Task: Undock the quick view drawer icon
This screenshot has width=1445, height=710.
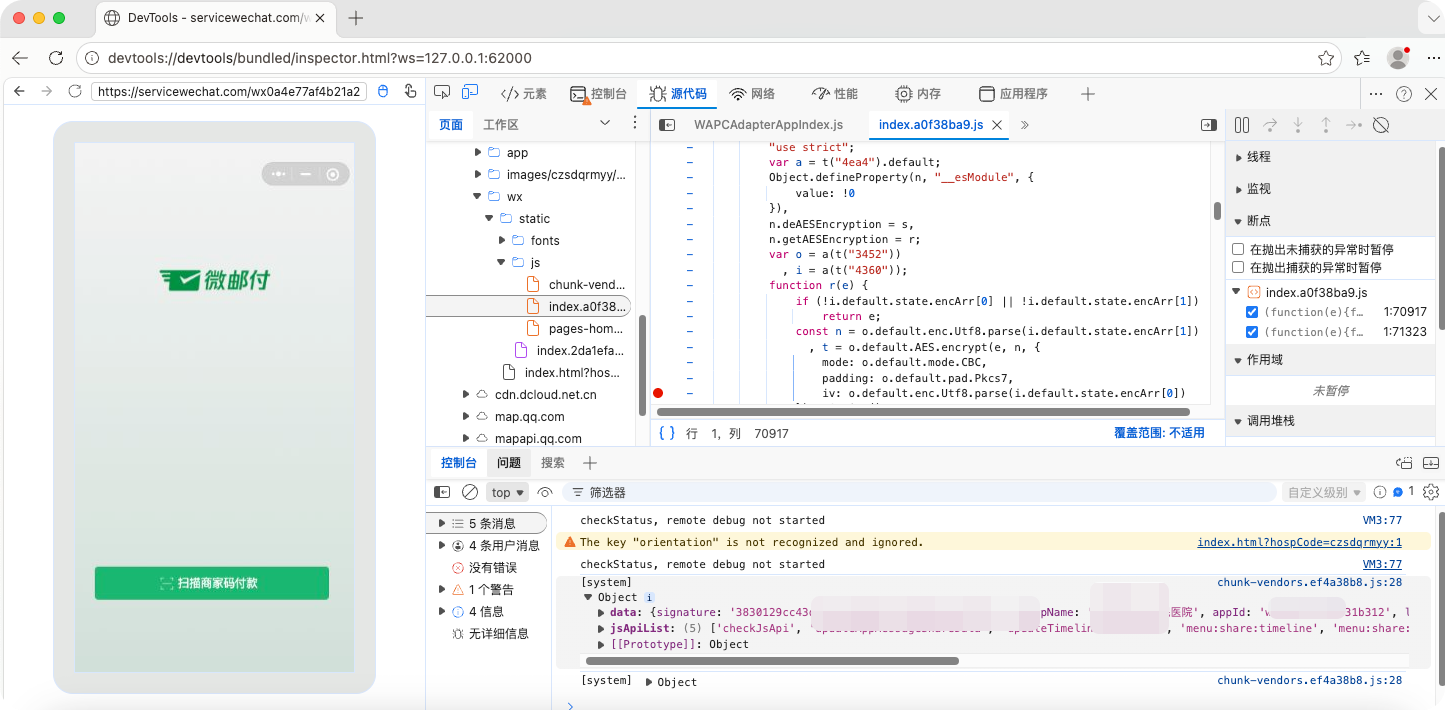Action: [1404, 463]
